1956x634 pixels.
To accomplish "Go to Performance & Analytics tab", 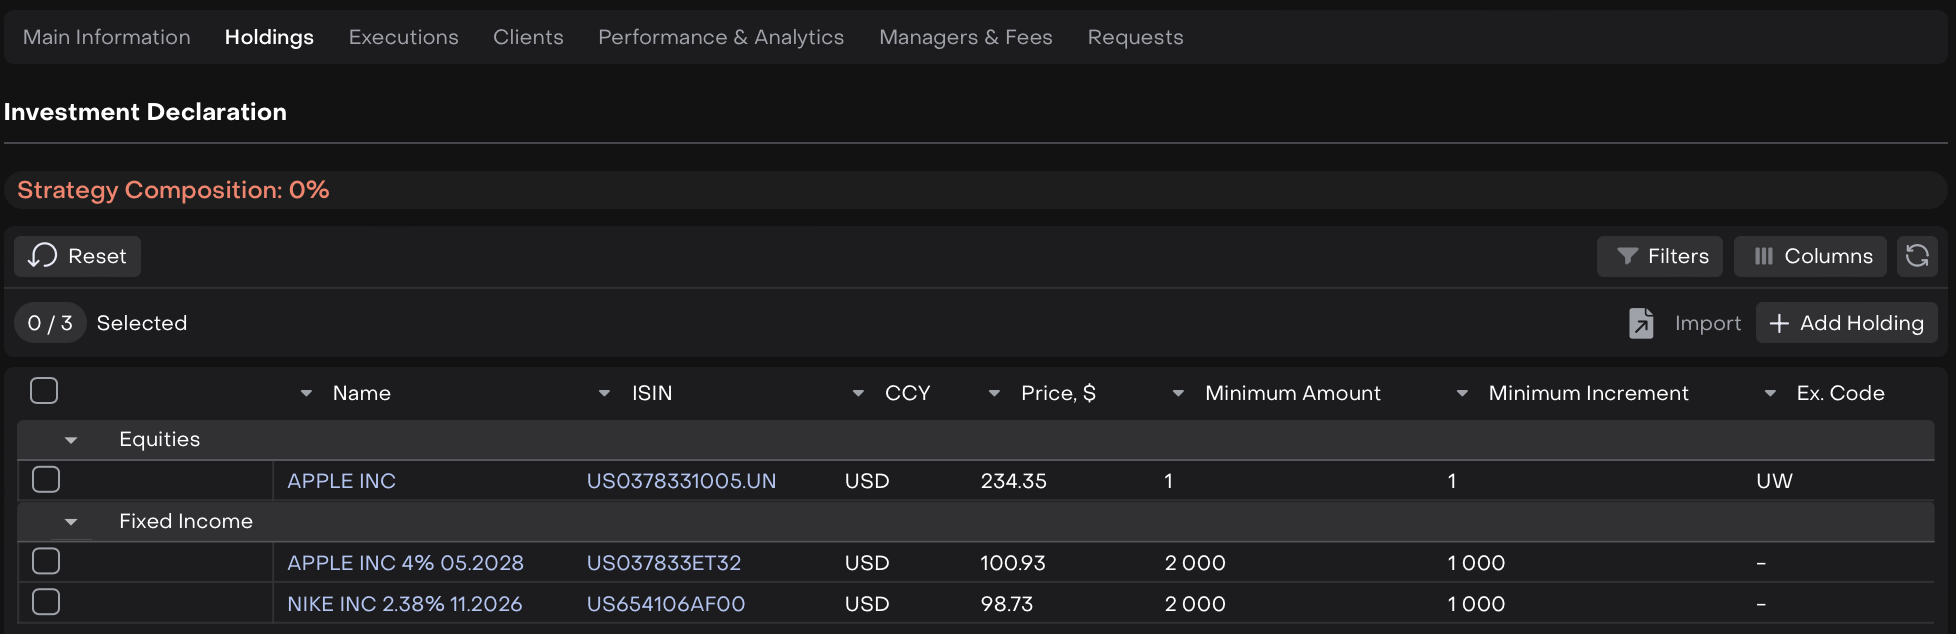I will point(720,37).
